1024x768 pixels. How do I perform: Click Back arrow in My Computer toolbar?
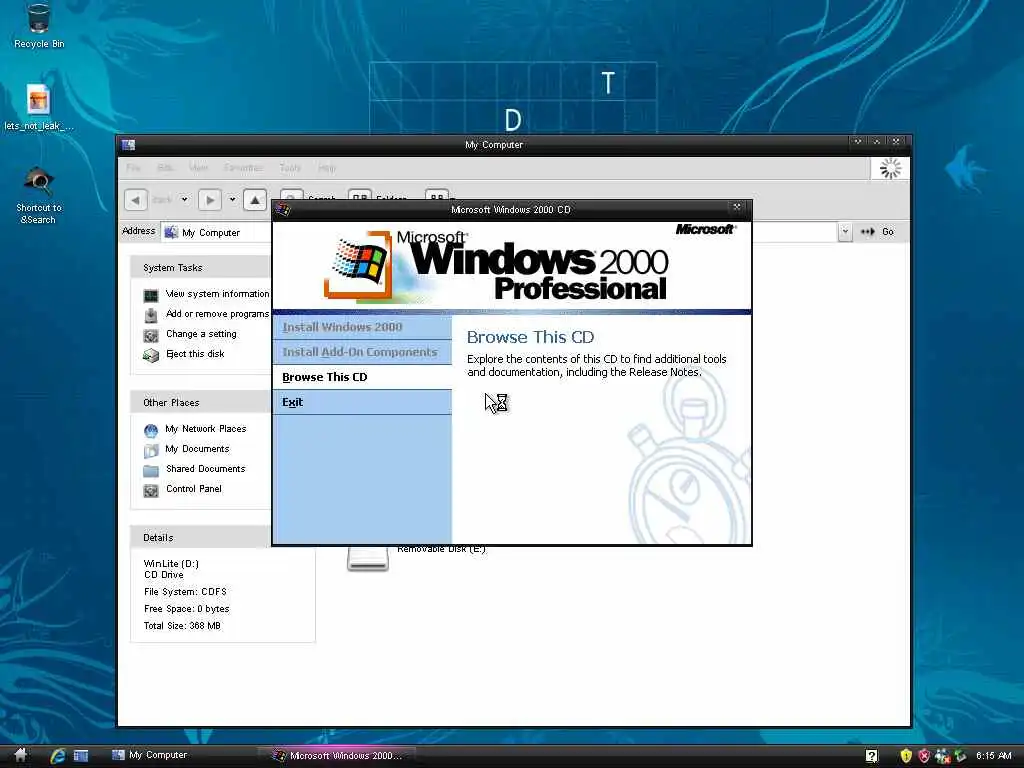[x=135, y=200]
